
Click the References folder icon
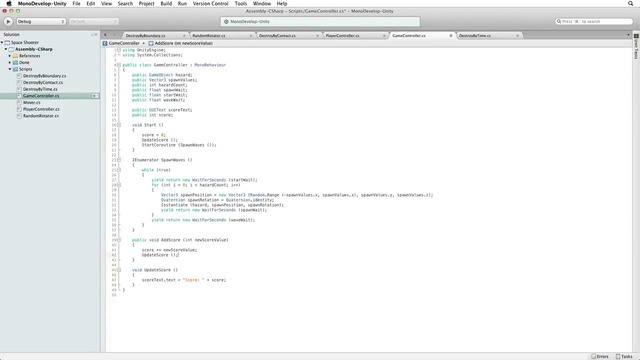coord(15,56)
